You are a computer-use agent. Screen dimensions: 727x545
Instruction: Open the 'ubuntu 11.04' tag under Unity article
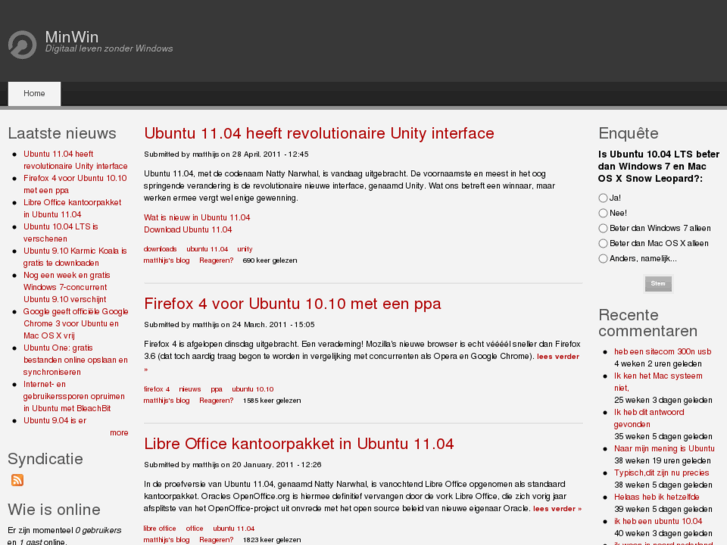coord(207,249)
